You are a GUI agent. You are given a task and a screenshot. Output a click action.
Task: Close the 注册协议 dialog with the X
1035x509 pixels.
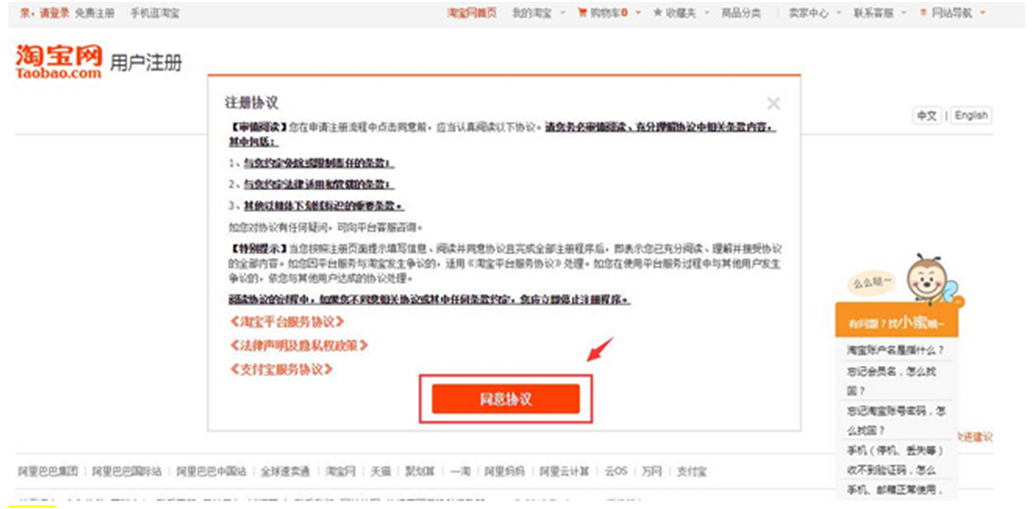click(773, 103)
